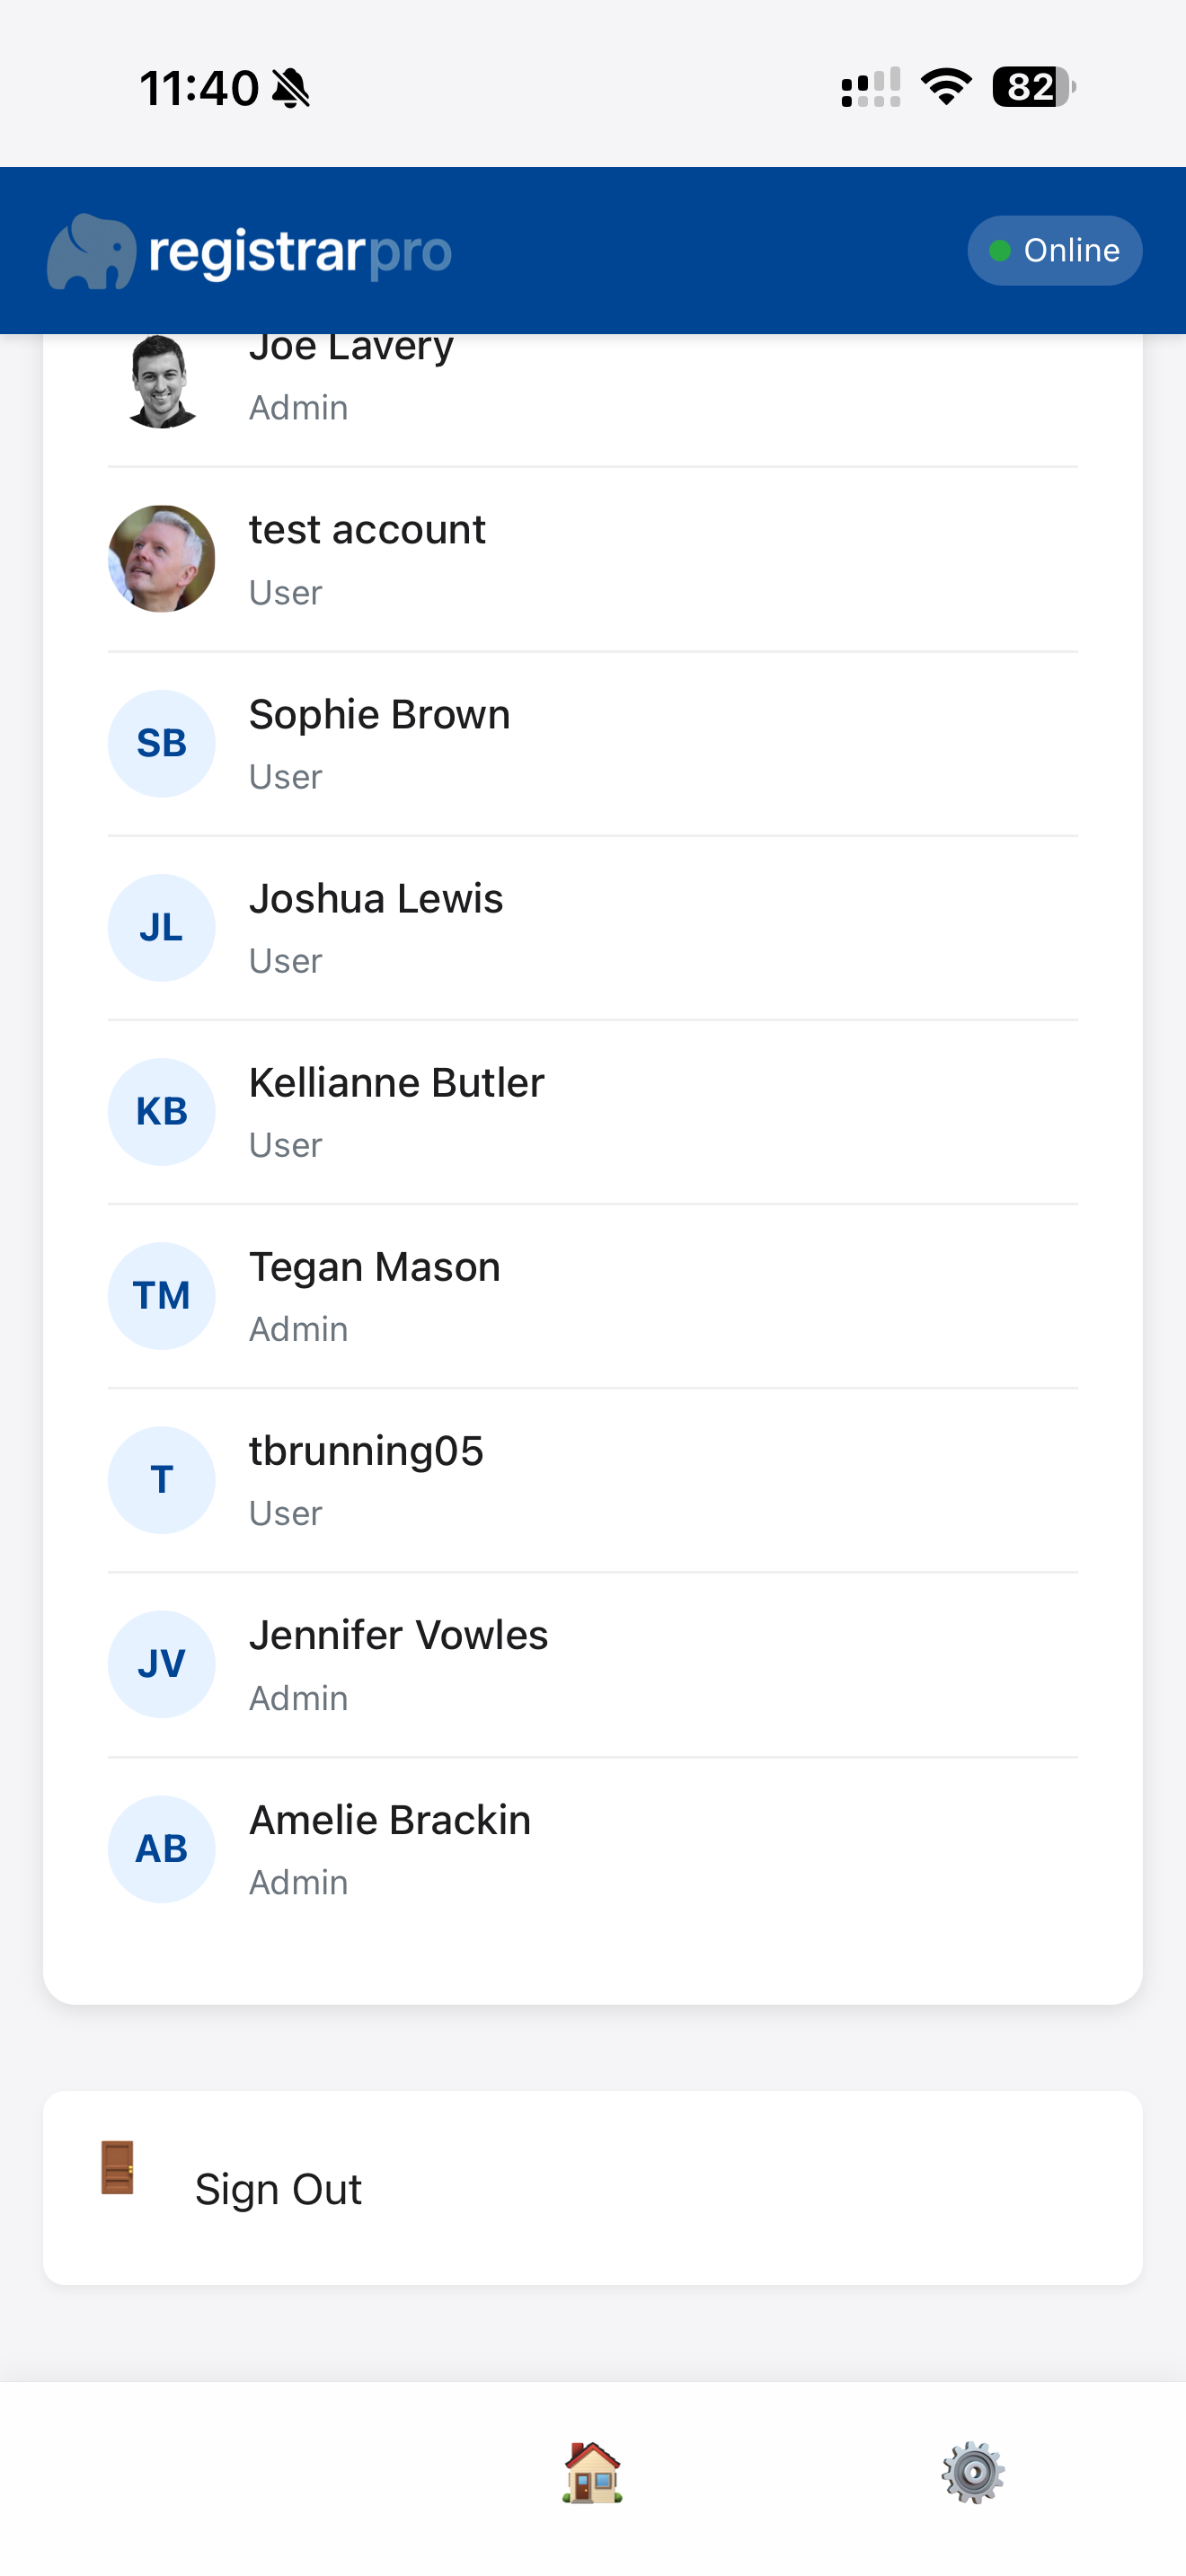The image size is (1186, 2576).
Task: Select Kellianne Butler from the list
Action: click(x=396, y=1083)
